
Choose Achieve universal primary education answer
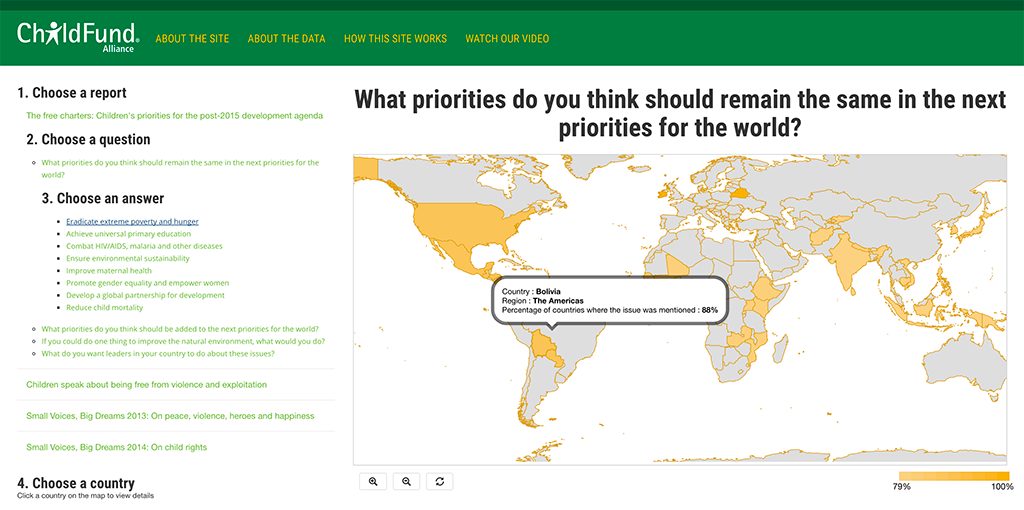tap(128, 234)
